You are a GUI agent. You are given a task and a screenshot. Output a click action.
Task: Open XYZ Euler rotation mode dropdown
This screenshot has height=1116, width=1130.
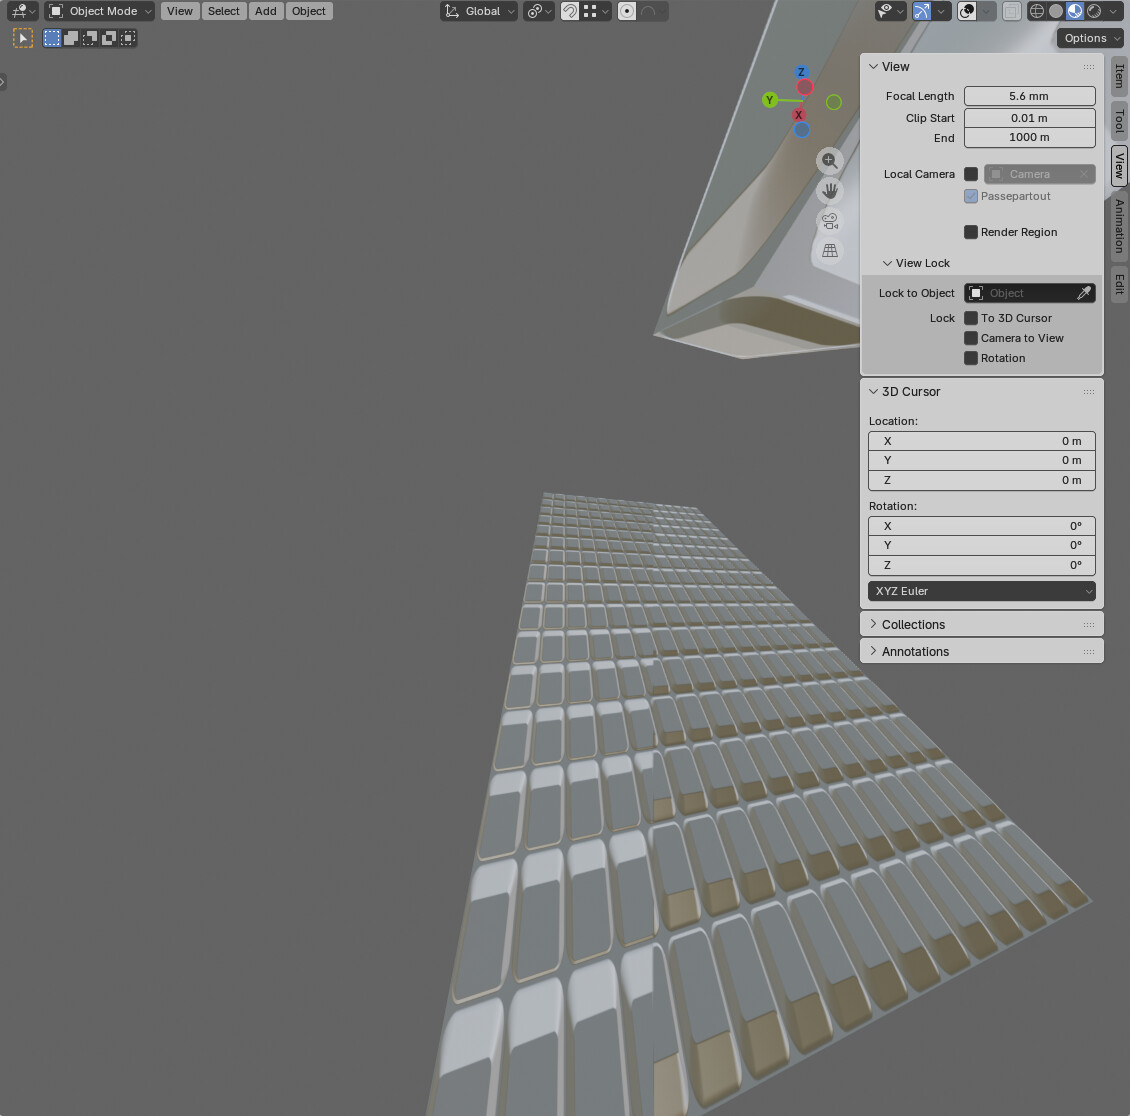982,591
